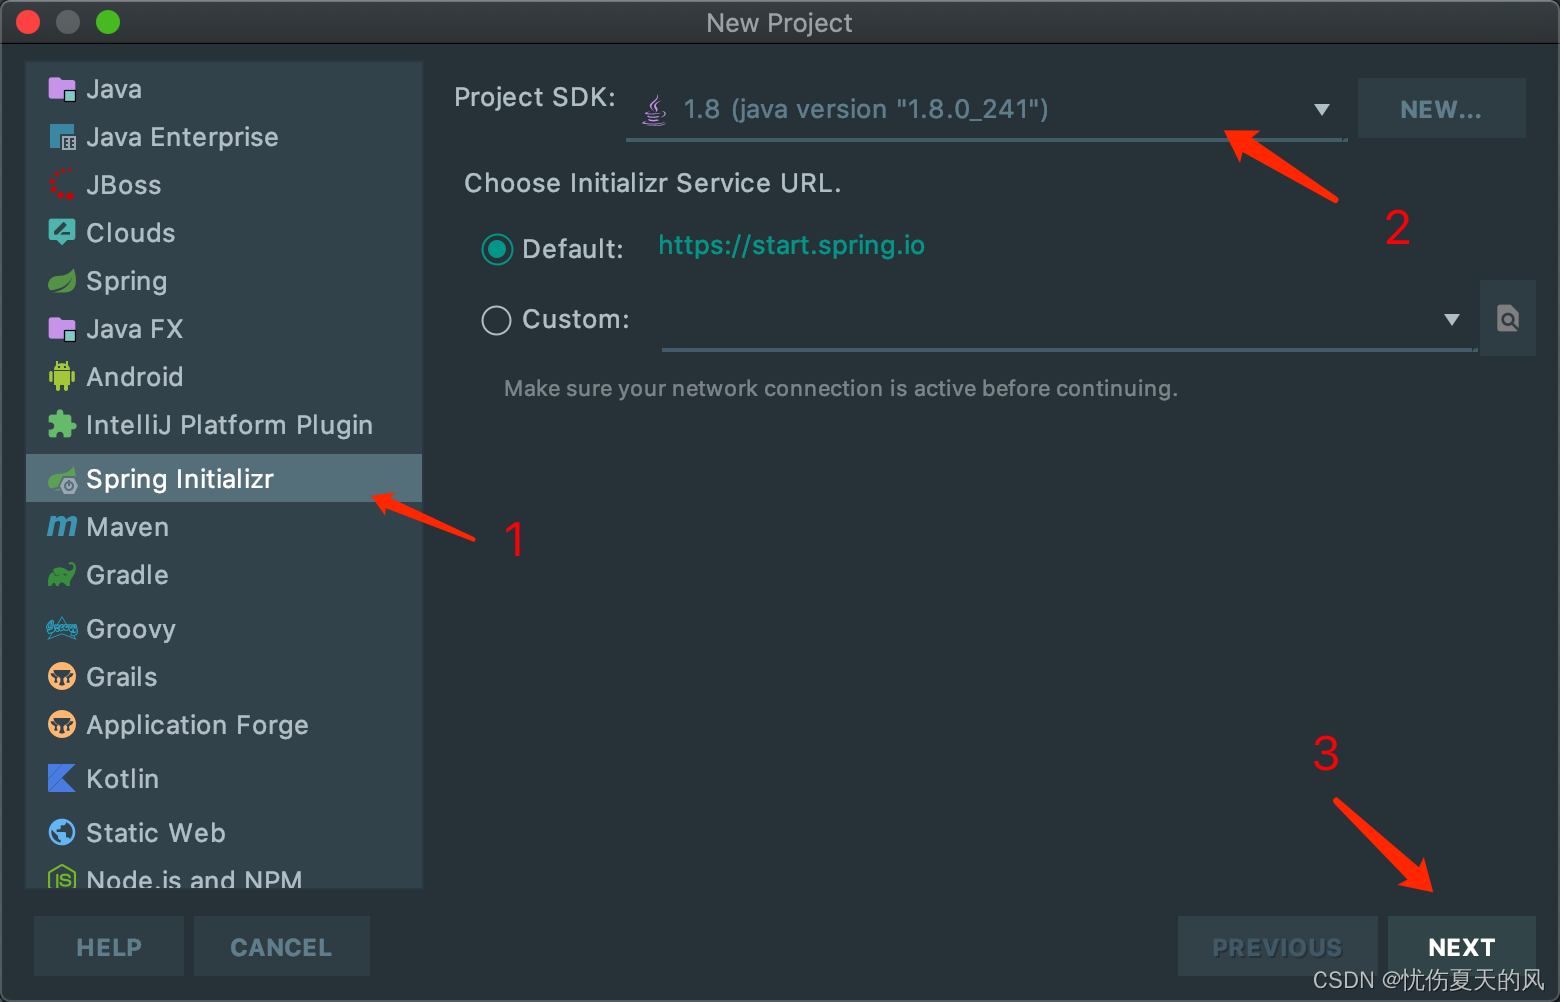Click the Spring leaf icon
Image resolution: width=1560 pixels, height=1002 pixels.
point(62,281)
